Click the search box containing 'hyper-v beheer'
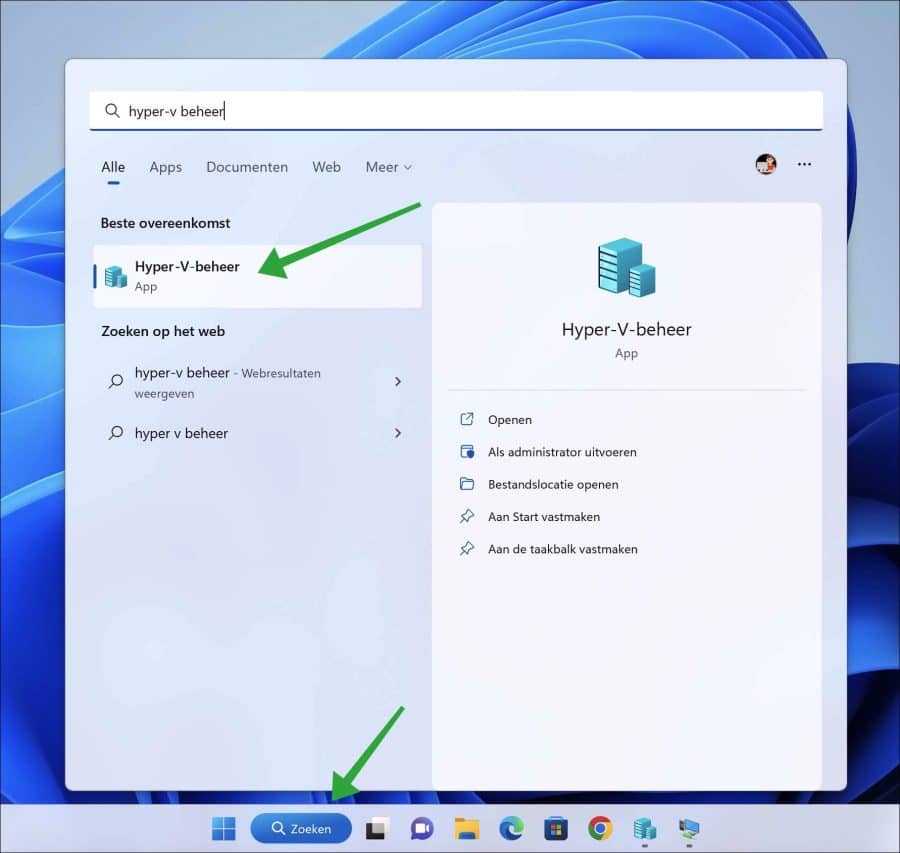900x853 pixels. pos(456,111)
